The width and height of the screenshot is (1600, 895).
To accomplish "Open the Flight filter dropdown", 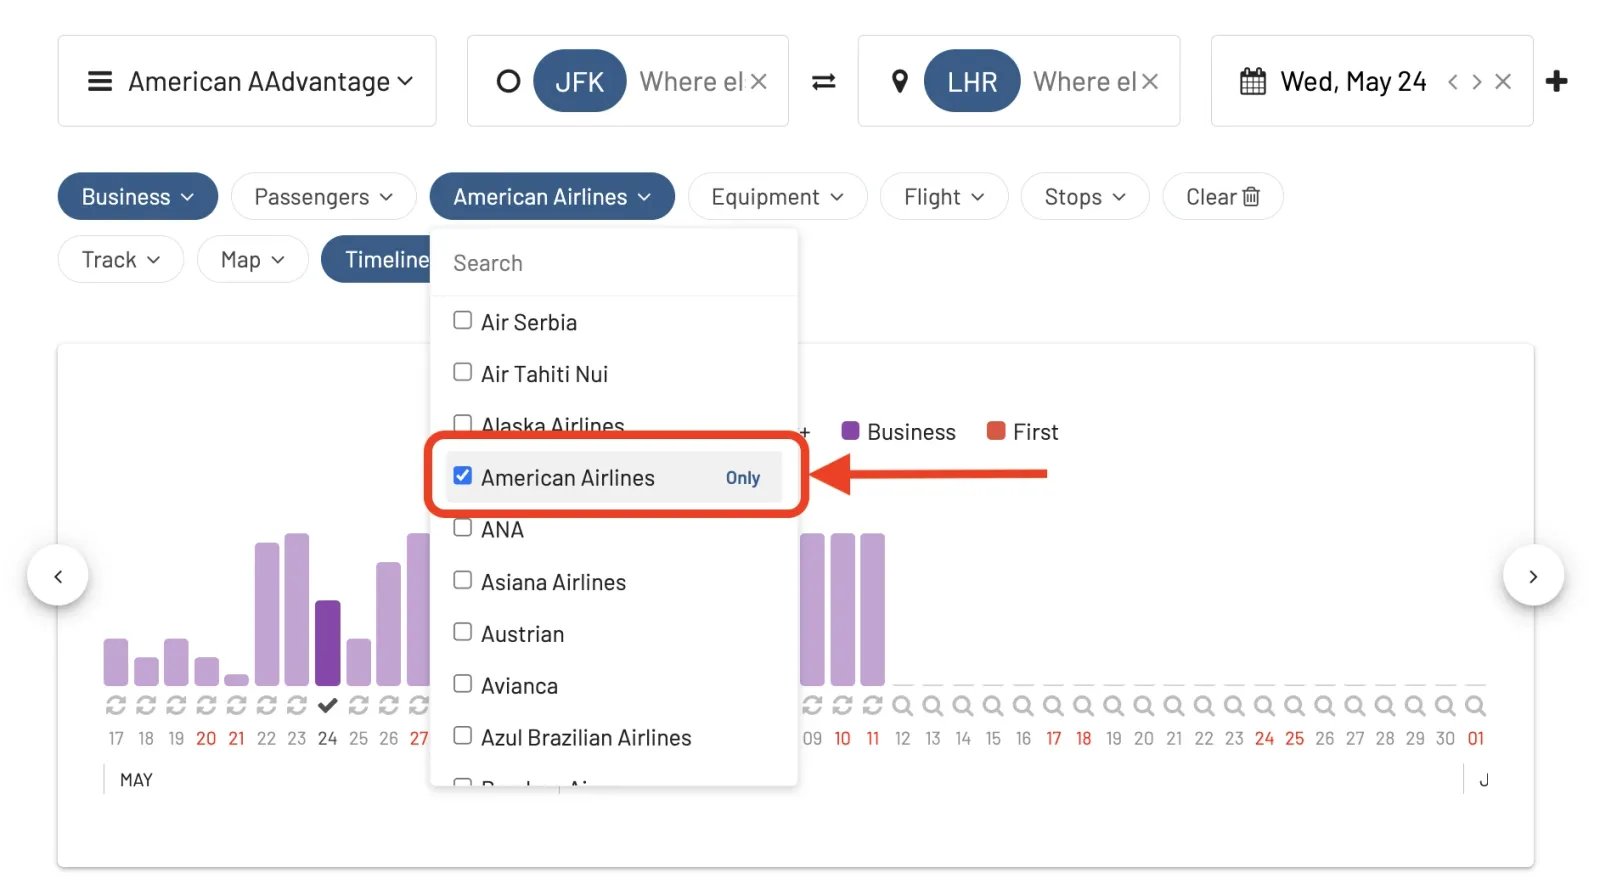I will coord(944,197).
